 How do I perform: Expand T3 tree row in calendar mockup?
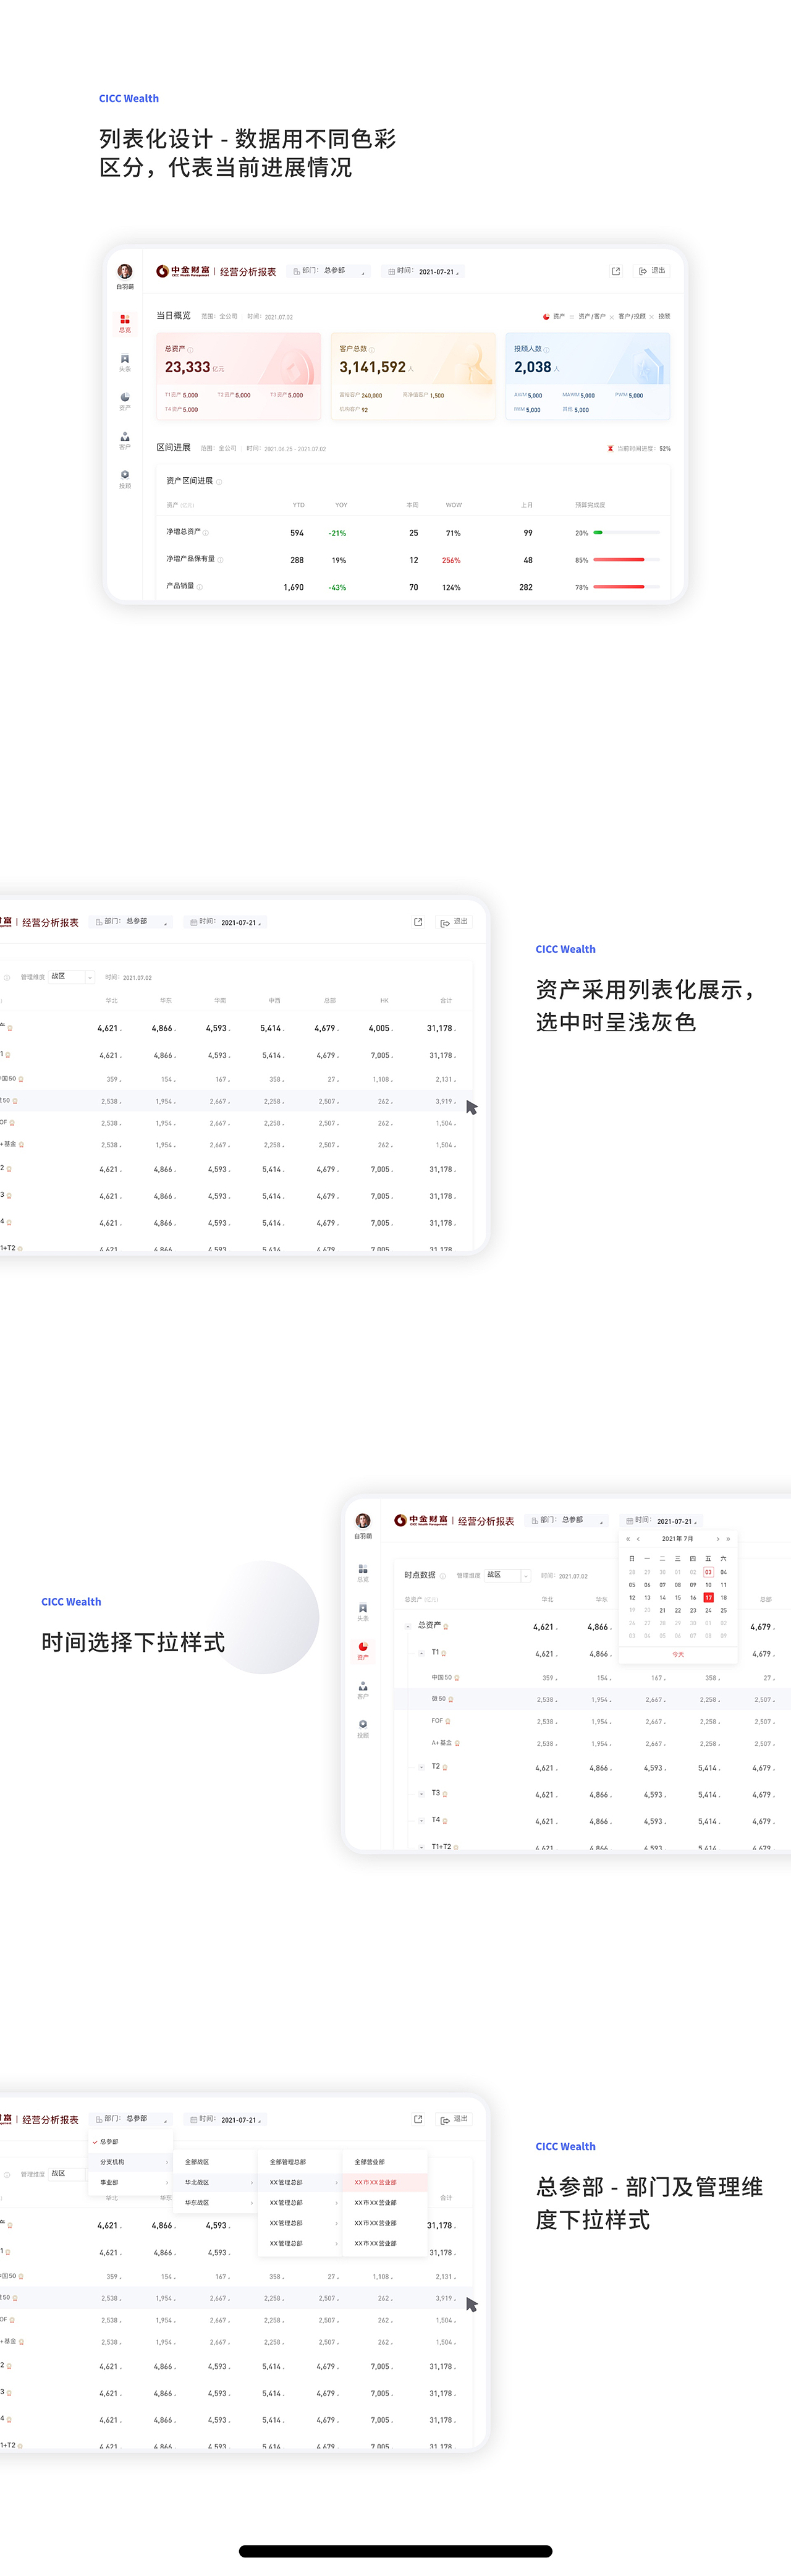pyautogui.click(x=422, y=1794)
